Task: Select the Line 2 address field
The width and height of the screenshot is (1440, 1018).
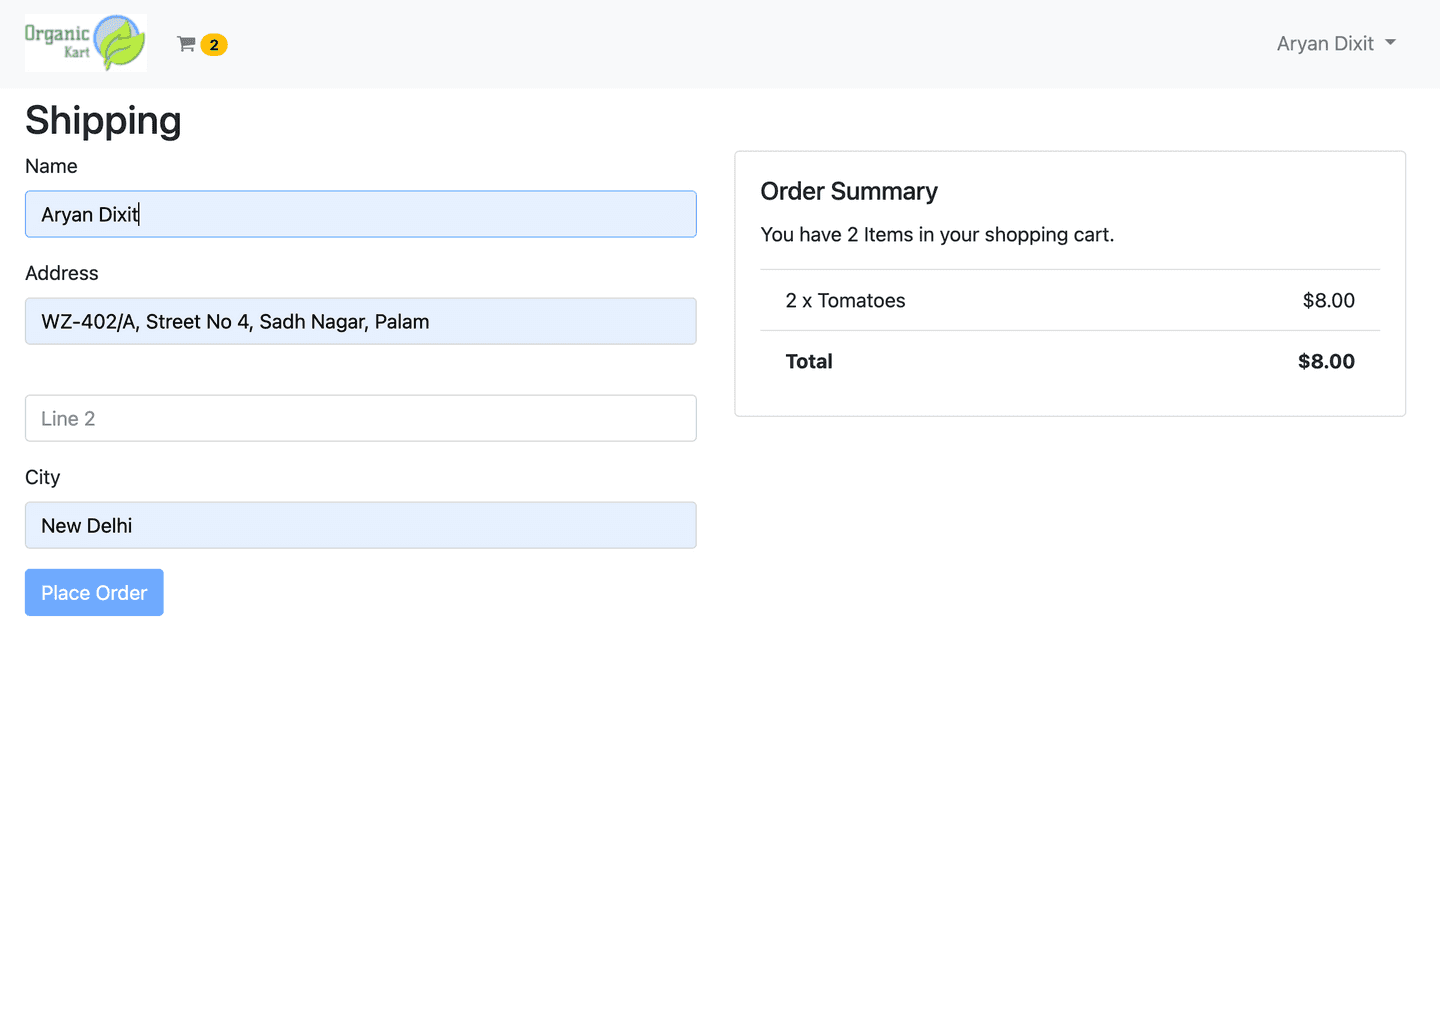Action: 361,418
